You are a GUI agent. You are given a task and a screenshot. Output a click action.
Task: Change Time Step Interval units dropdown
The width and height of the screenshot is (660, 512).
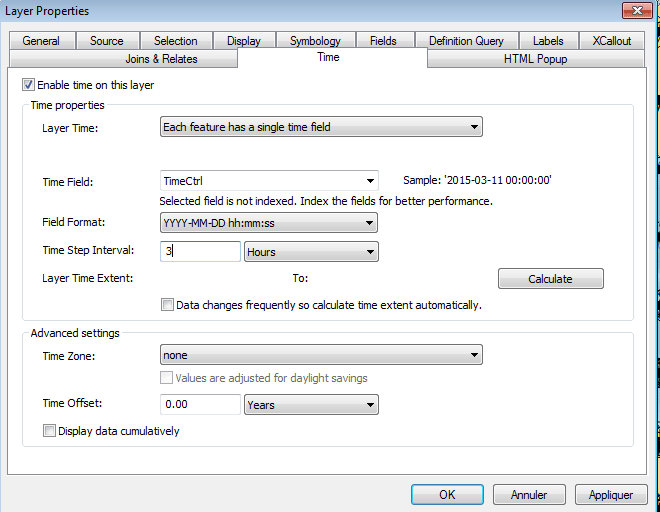pos(311,252)
